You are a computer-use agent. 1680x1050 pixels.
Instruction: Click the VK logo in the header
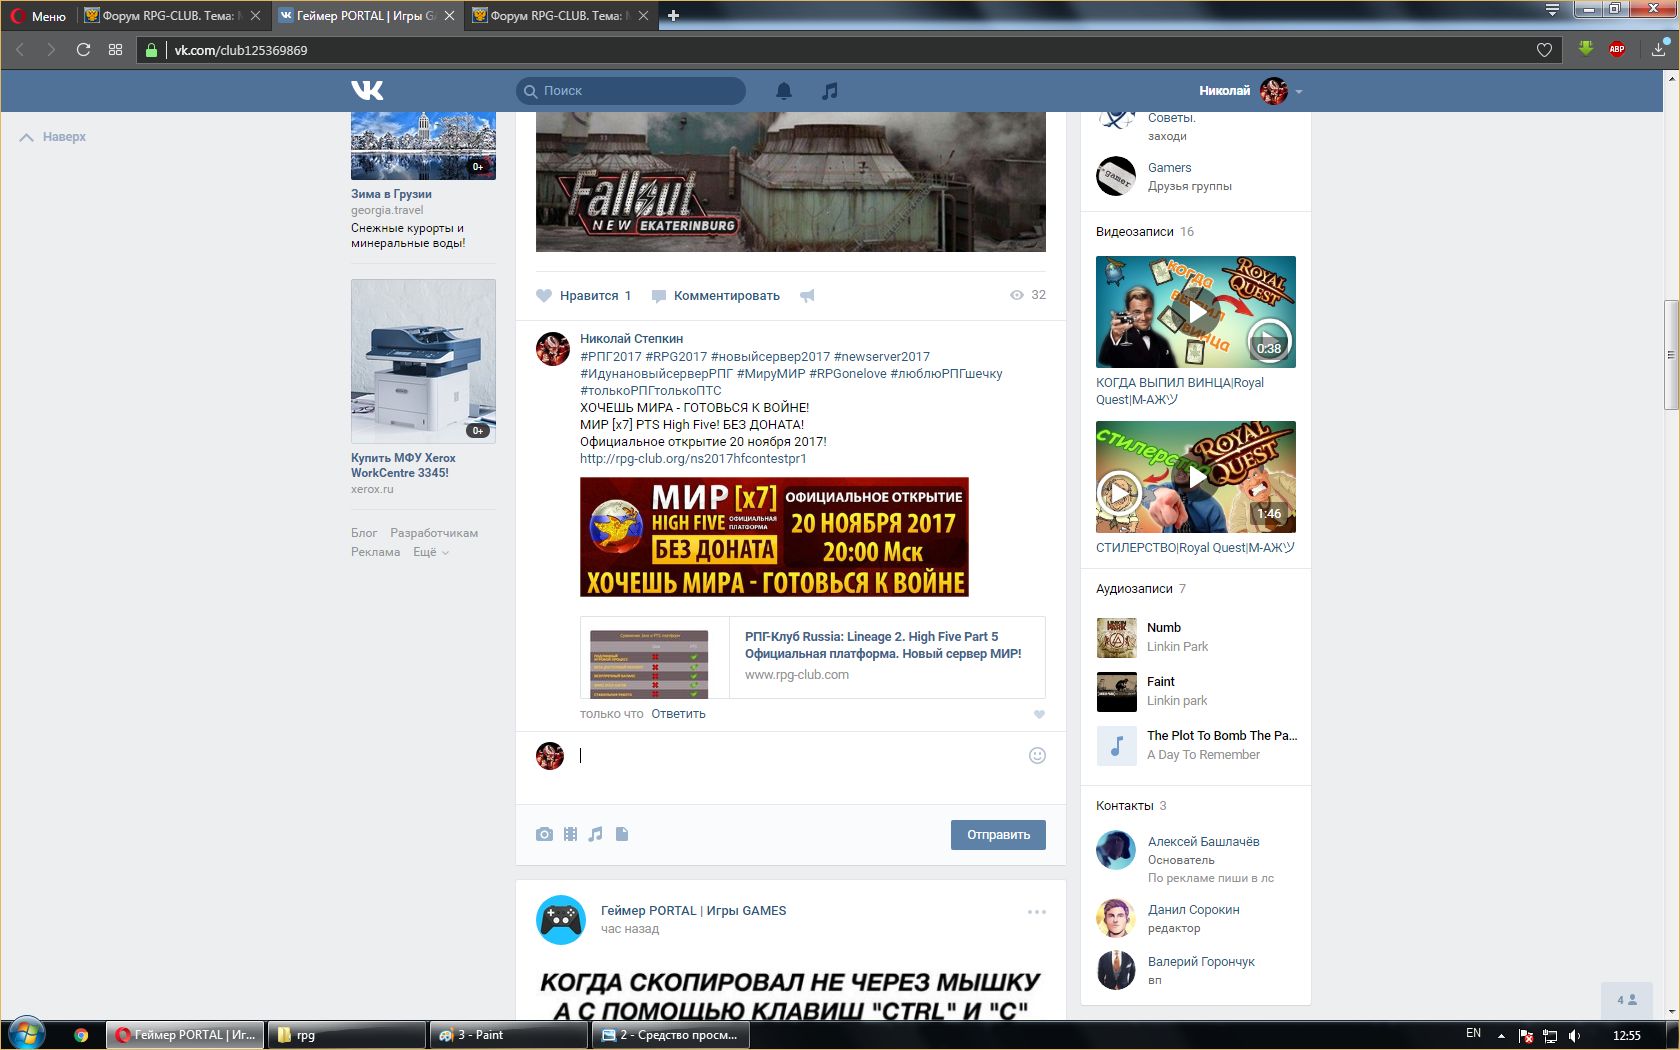(367, 90)
